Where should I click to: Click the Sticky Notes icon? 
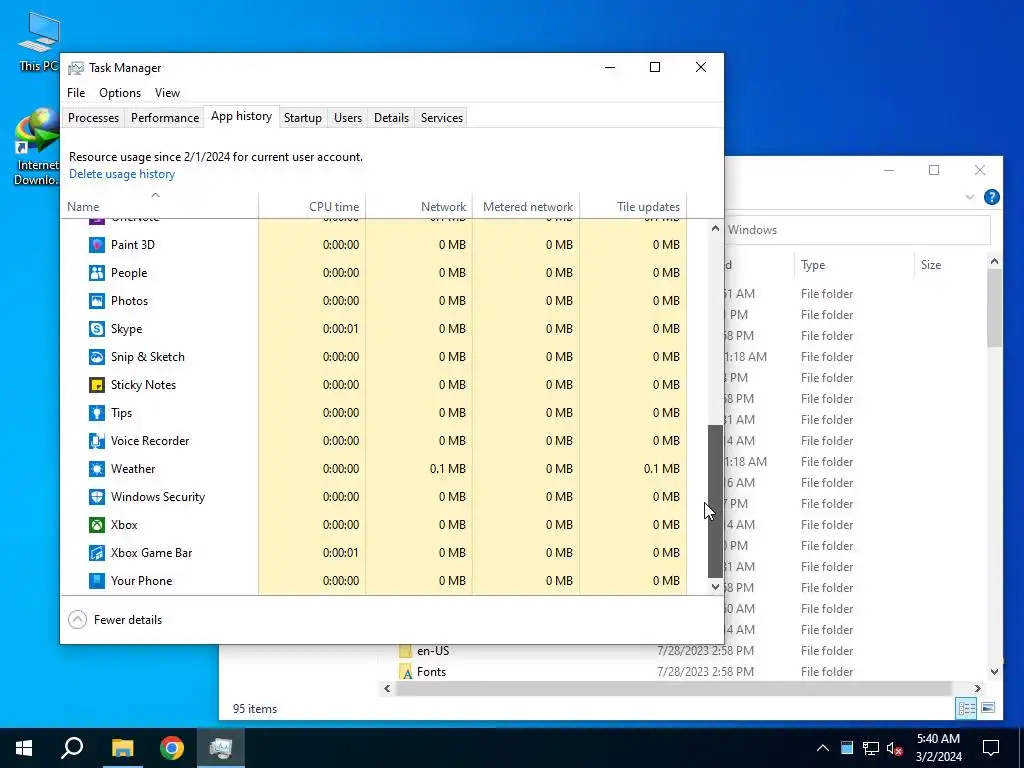pos(97,385)
